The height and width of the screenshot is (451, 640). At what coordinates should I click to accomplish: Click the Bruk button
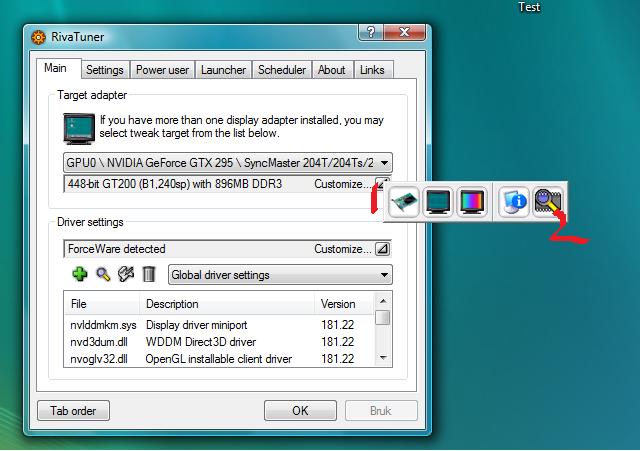(x=381, y=410)
